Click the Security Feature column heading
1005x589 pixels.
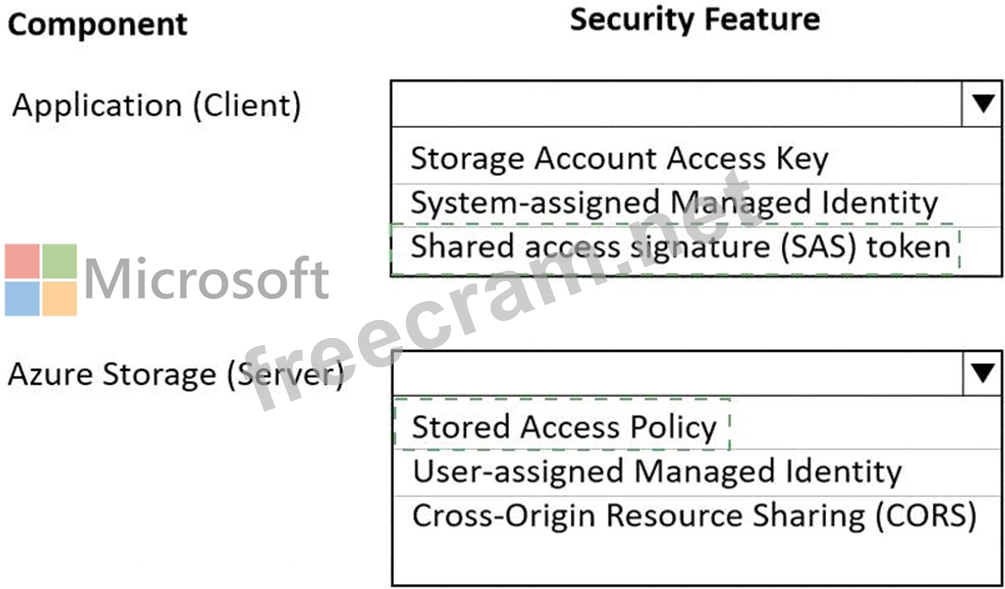pos(695,20)
